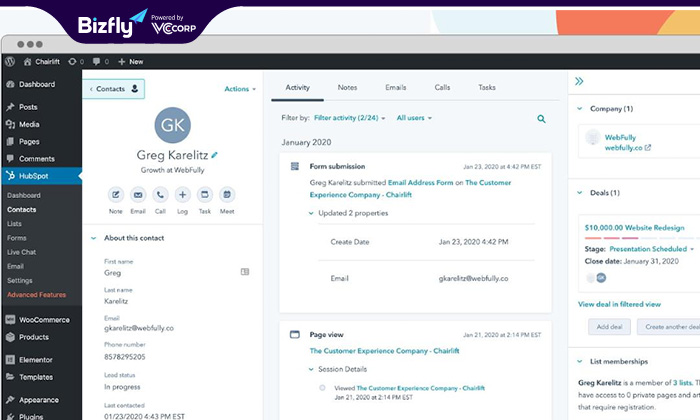
Task: Click the Phone number field 8578295205
Action: pos(125,357)
